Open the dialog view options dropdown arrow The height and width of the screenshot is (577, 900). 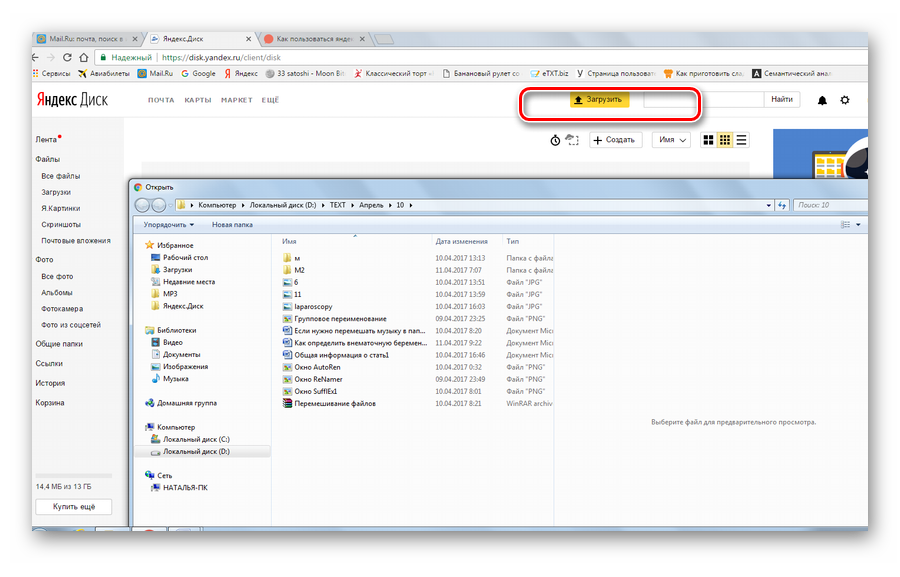(x=858, y=225)
